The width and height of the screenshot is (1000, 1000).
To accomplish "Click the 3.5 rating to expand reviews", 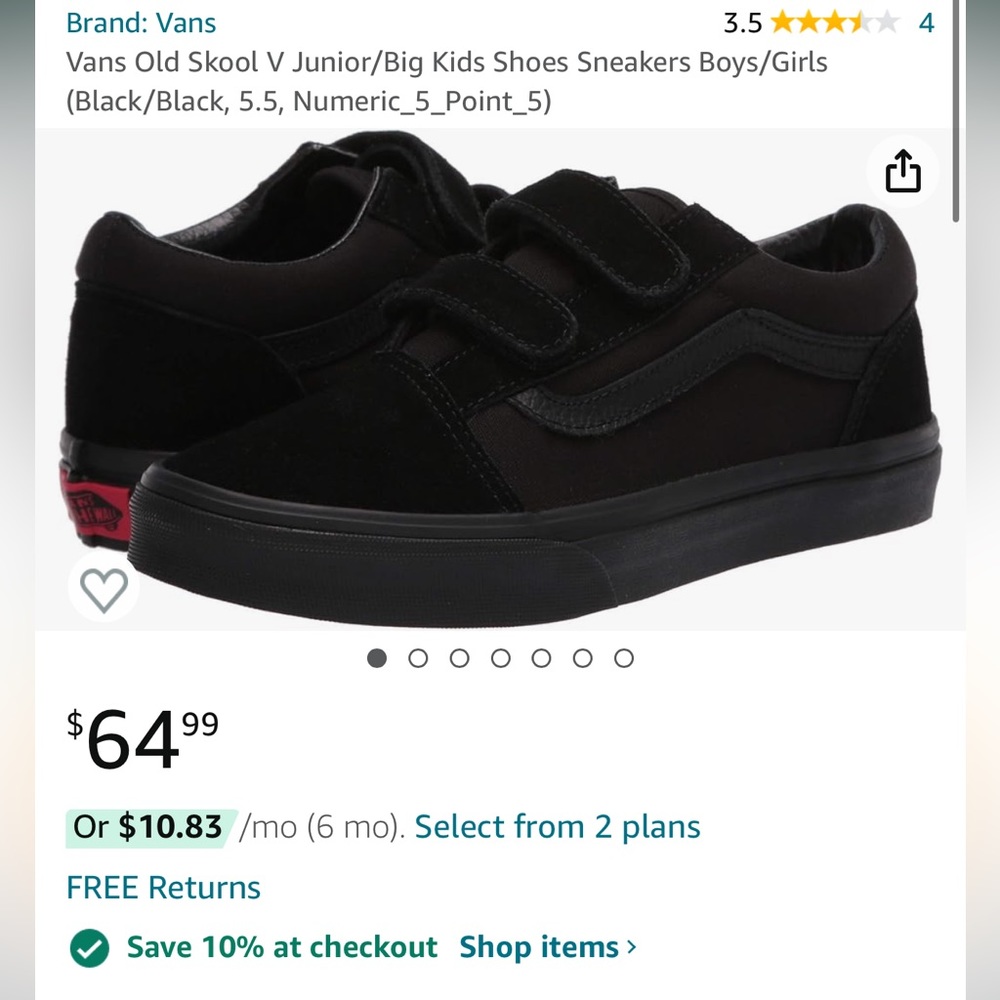I will [742, 23].
